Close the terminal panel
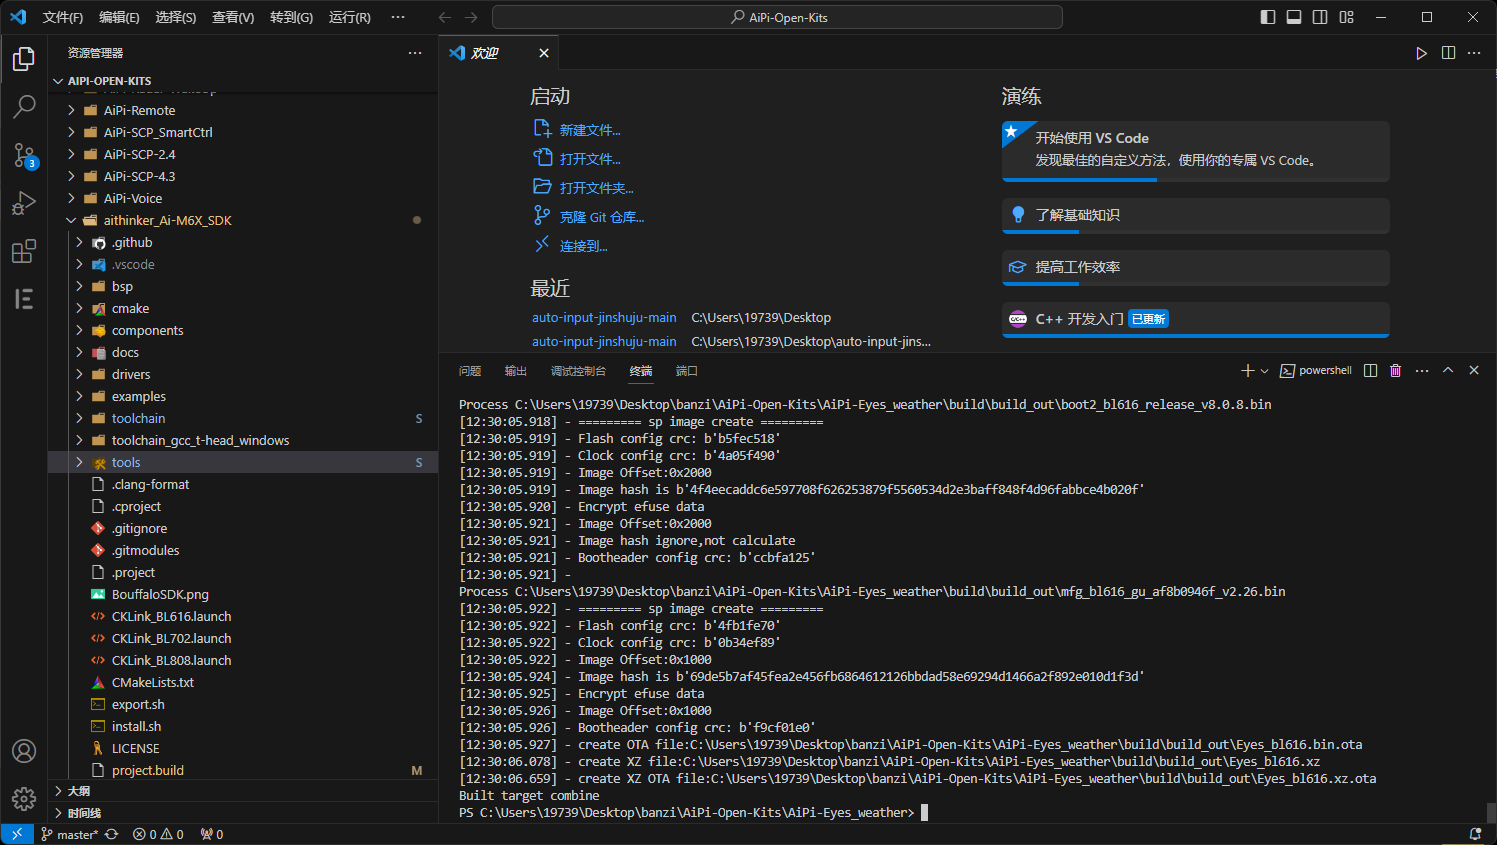The image size is (1497, 845). click(1474, 370)
